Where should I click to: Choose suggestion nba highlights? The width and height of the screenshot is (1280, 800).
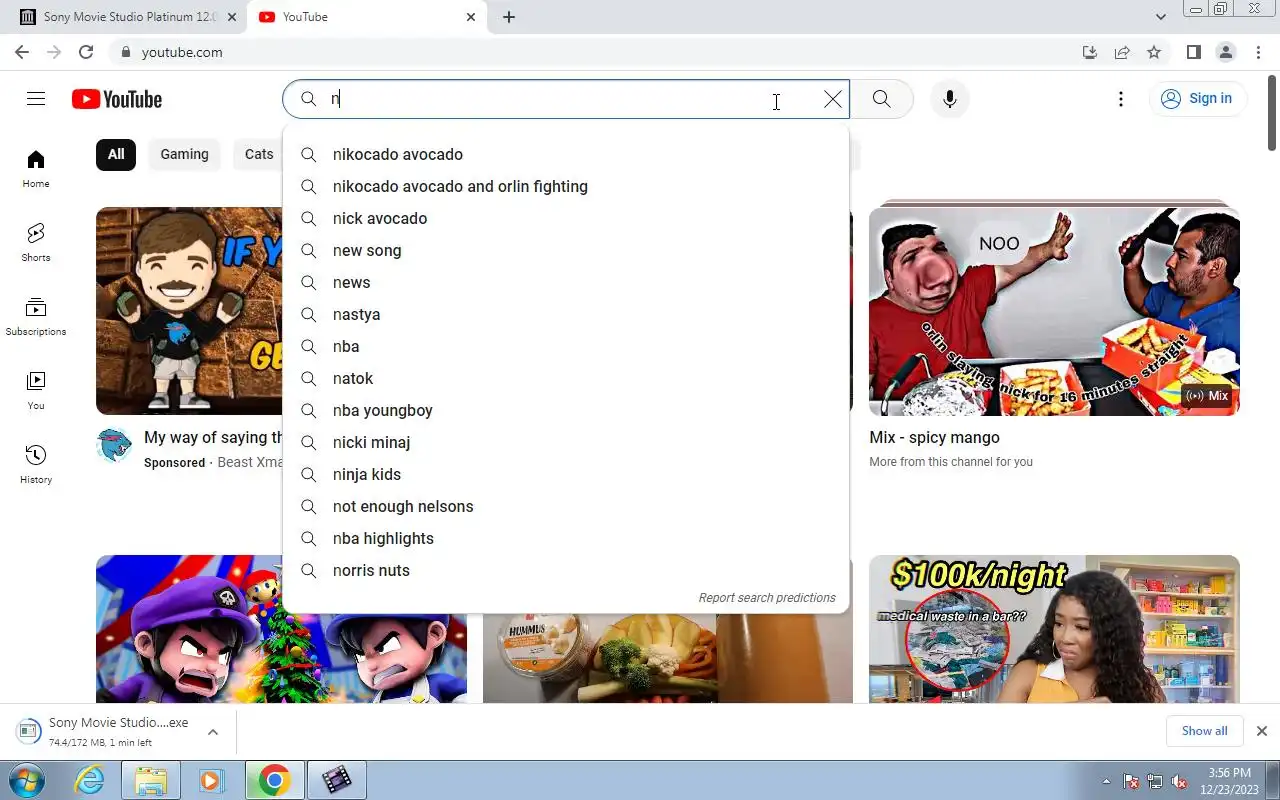(566, 538)
